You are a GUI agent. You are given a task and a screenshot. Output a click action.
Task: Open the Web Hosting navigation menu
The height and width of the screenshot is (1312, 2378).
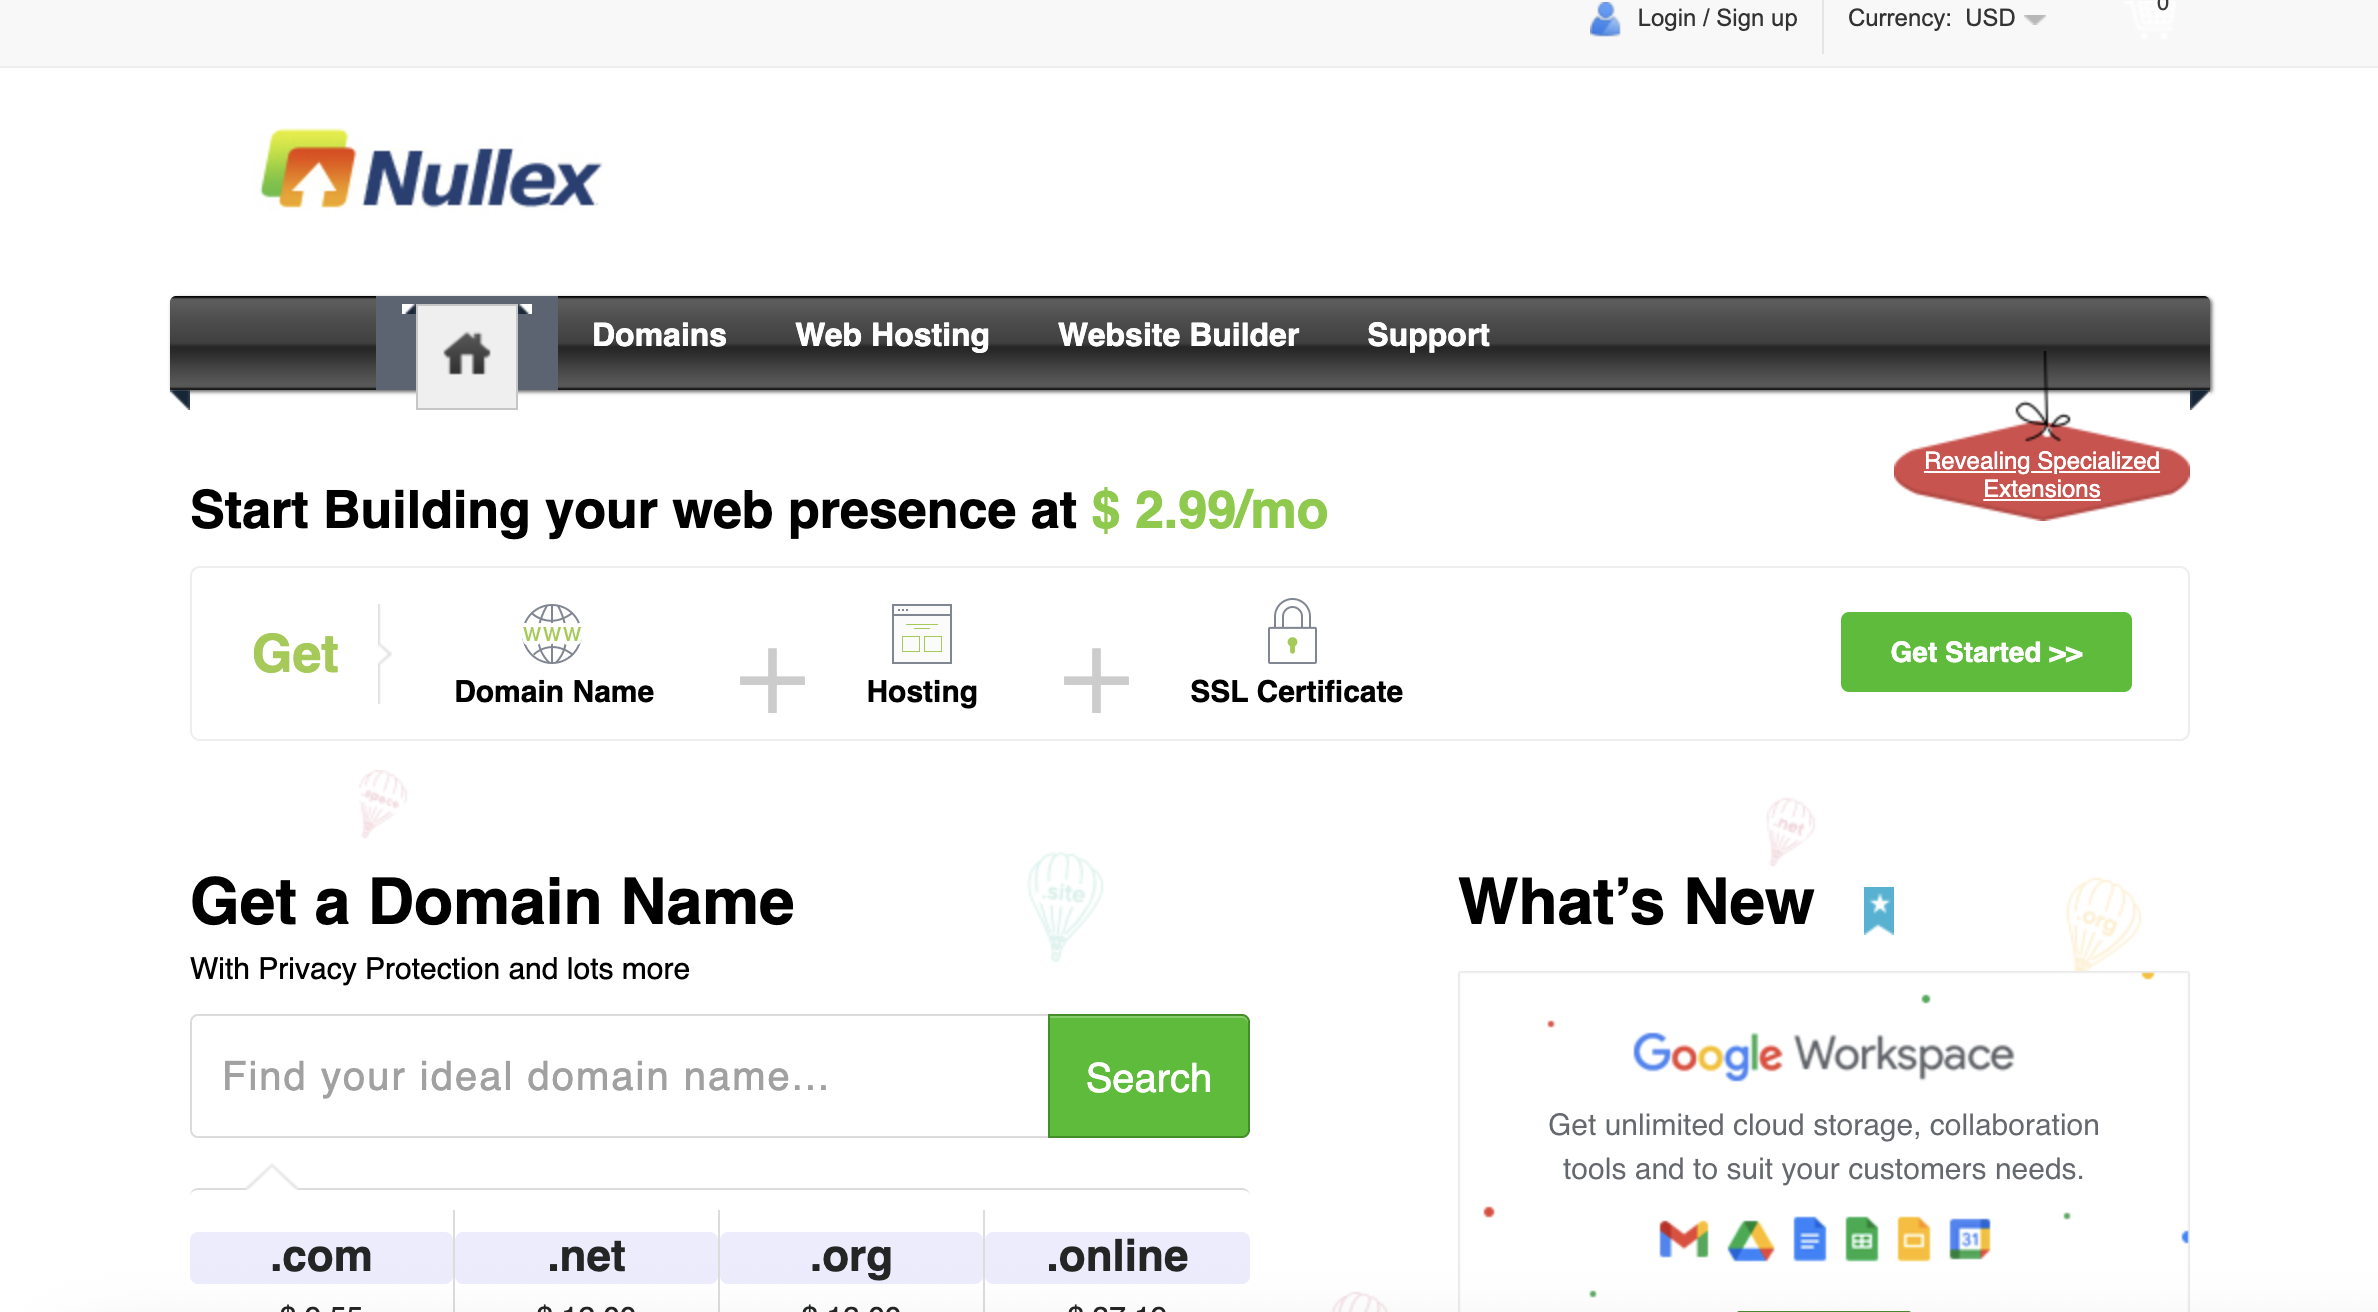pyautogui.click(x=892, y=335)
